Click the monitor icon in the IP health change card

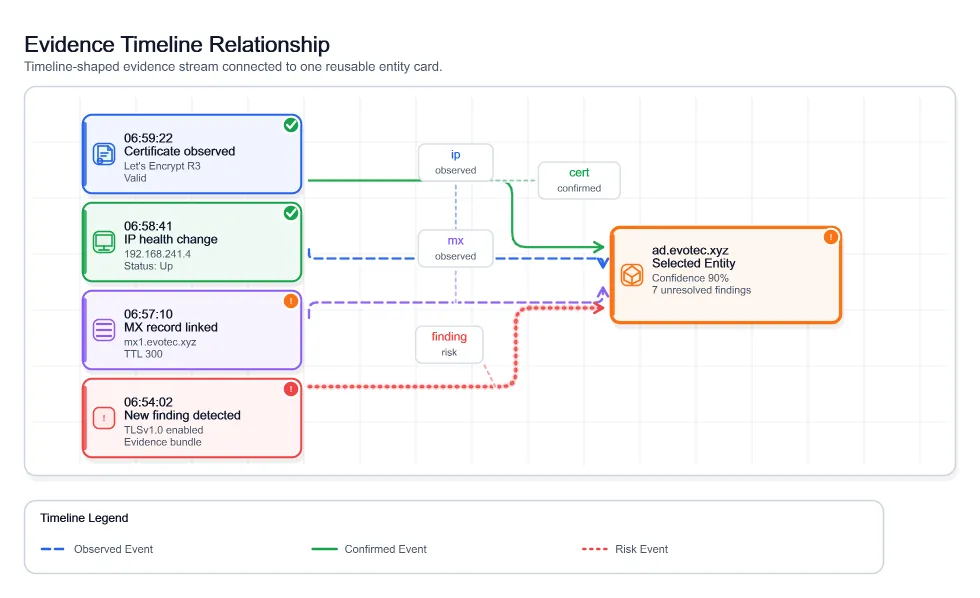coord(104,242)
